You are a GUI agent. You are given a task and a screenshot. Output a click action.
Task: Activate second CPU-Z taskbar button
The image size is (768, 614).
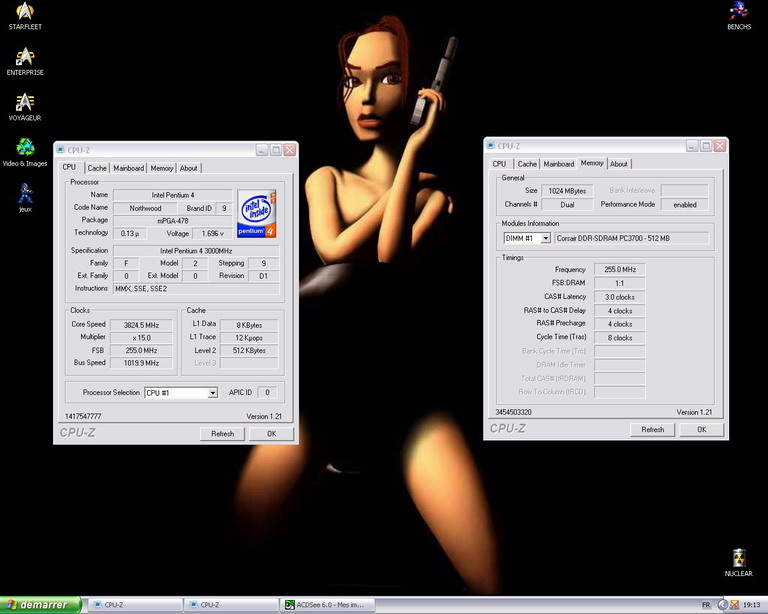(x=232, y=605)
